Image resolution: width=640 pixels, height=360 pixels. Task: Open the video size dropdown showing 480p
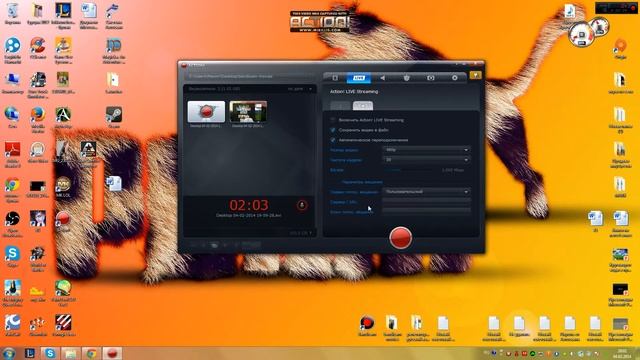(x=427, y=150)
